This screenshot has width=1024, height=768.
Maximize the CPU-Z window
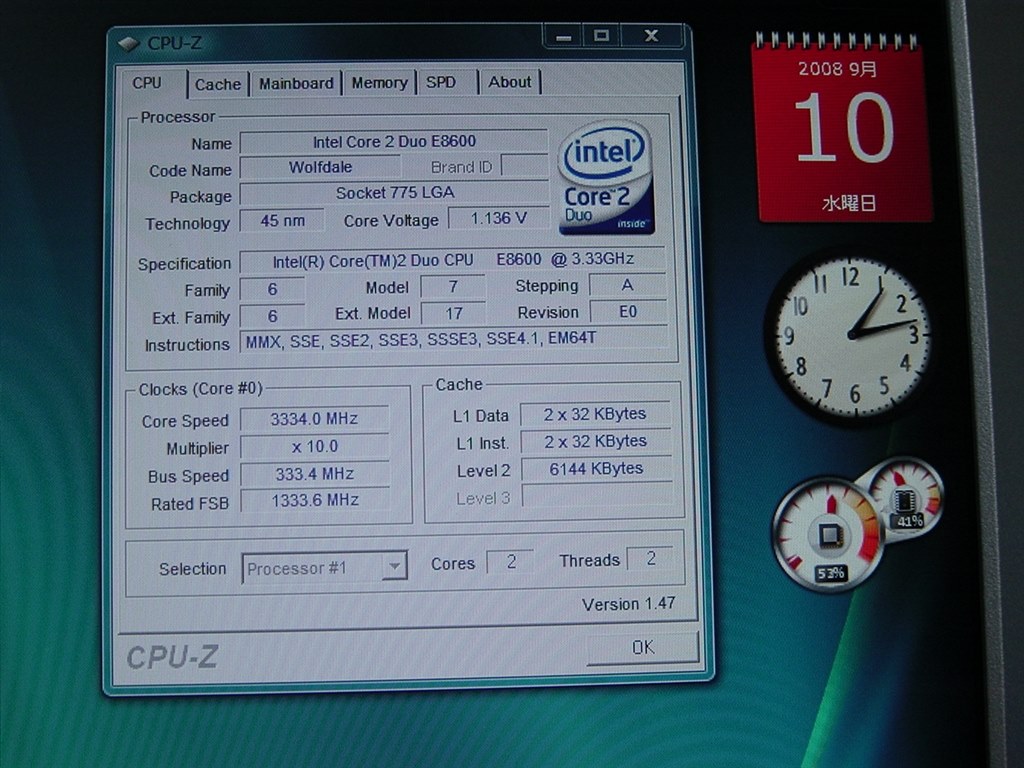pos(601,36)
